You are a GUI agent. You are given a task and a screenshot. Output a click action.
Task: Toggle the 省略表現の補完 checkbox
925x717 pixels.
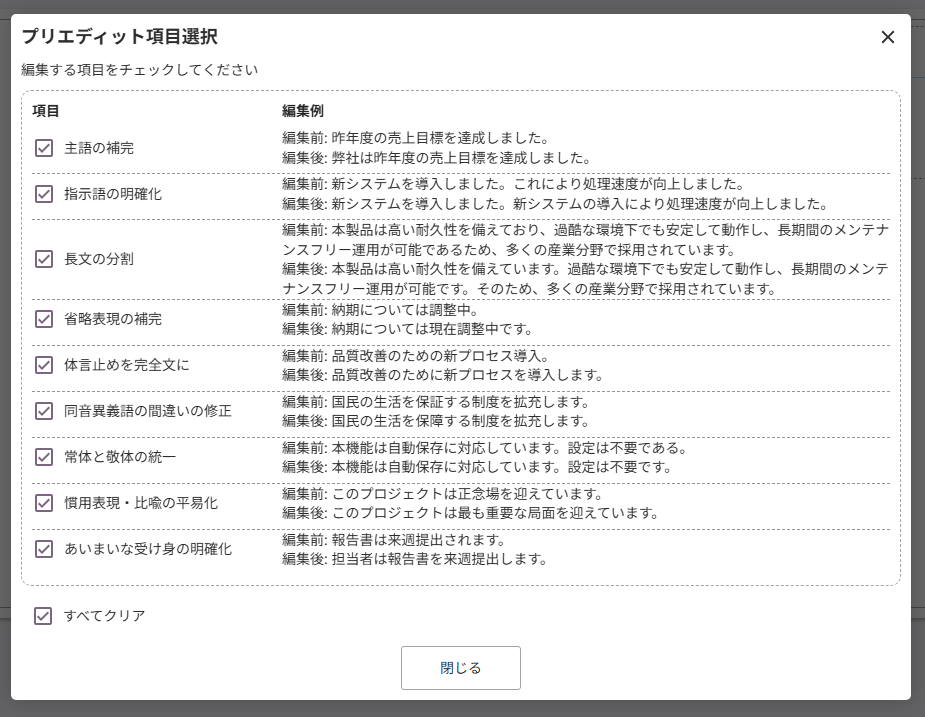pos(44,319)
